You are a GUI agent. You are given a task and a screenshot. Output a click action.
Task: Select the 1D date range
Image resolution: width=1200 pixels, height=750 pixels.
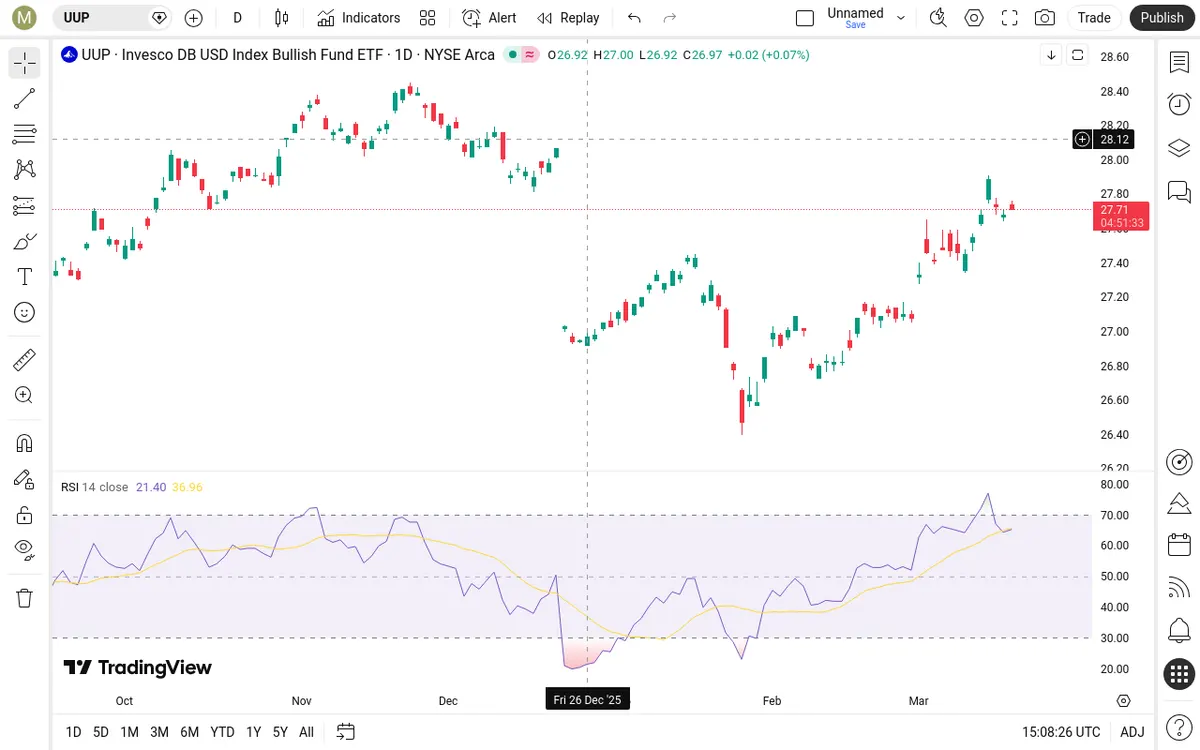(73, 732)
